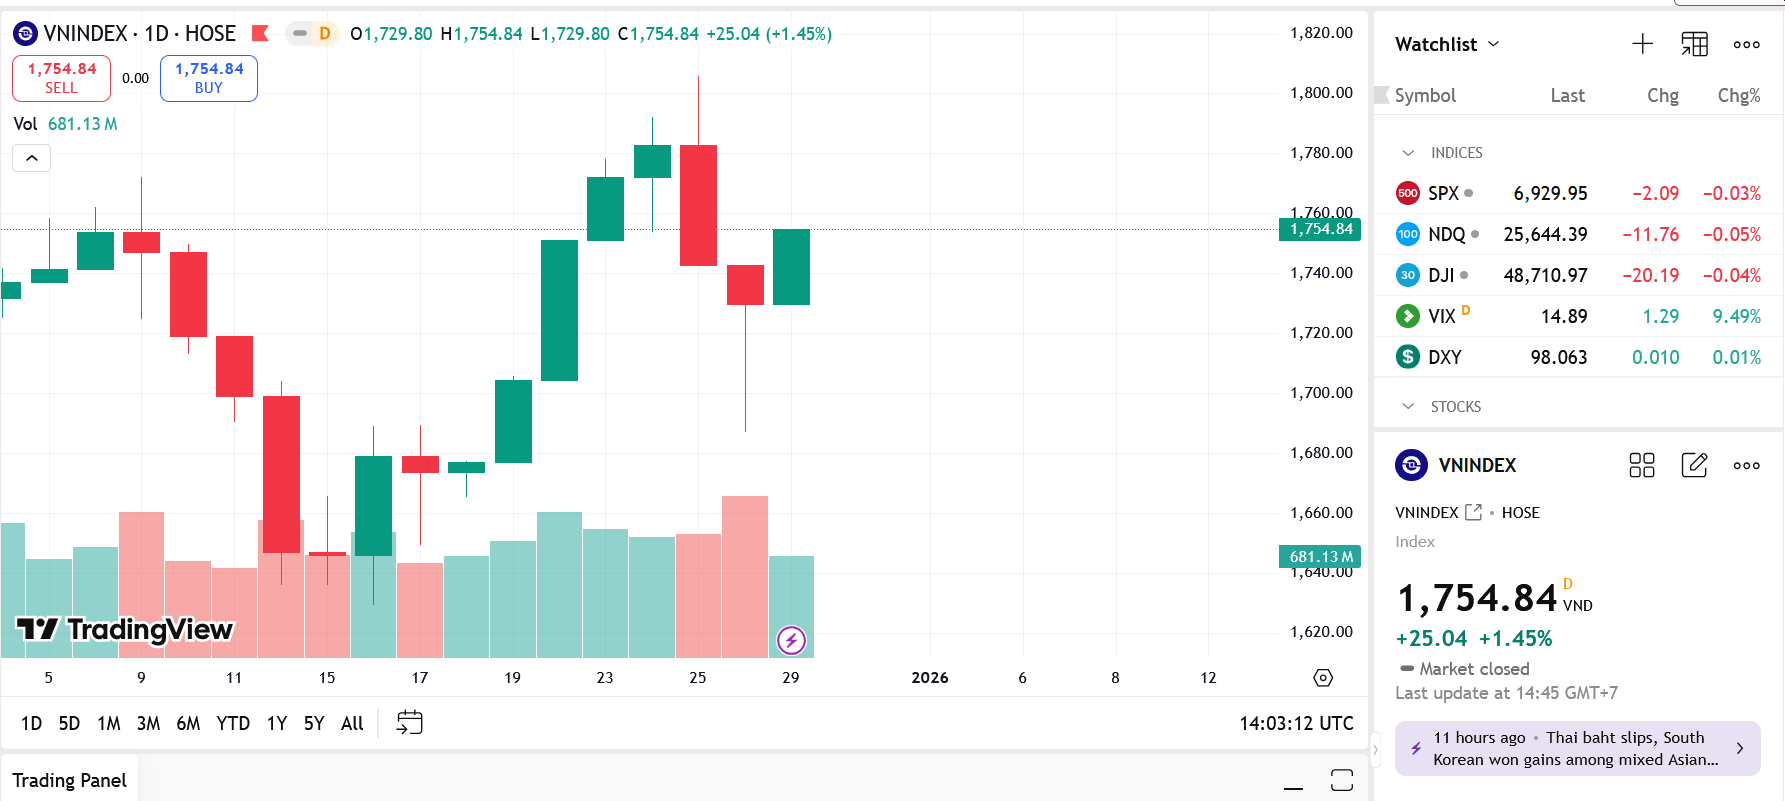Open VNINDEX in a new window icon
Image resolution: width=1785 pixels, height=801 pixels.
point(1472,511)
